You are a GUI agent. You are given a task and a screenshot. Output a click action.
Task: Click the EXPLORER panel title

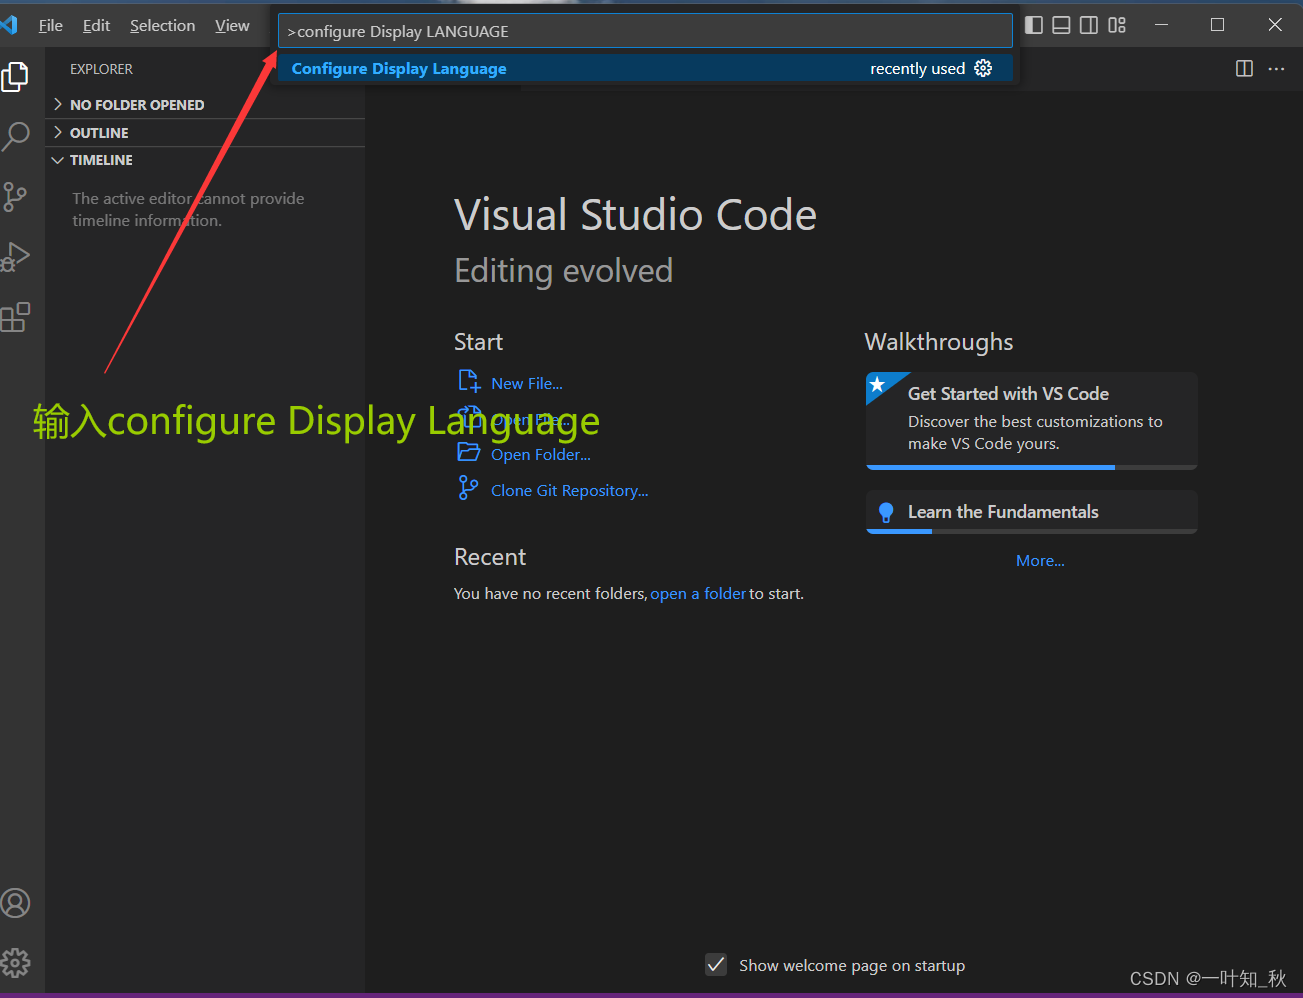coord(101,69)
